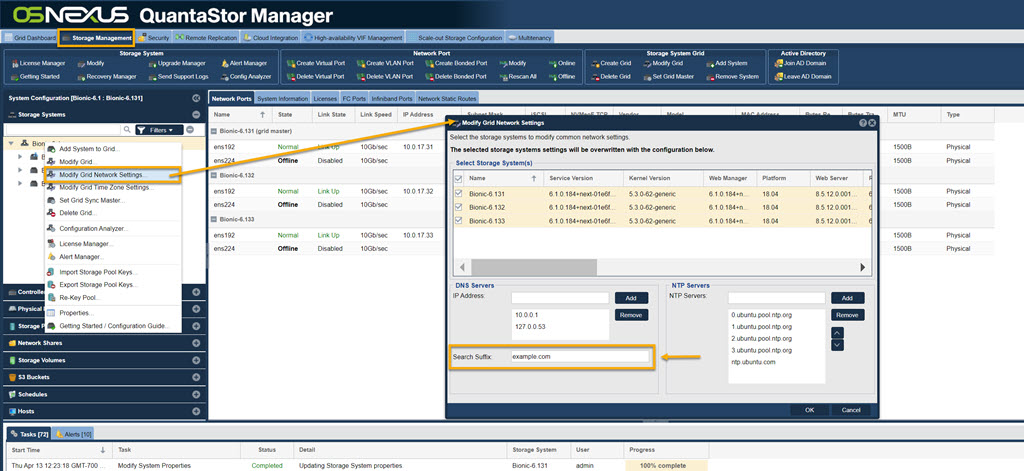Click Add button for DNS Servers

(632, 298)
